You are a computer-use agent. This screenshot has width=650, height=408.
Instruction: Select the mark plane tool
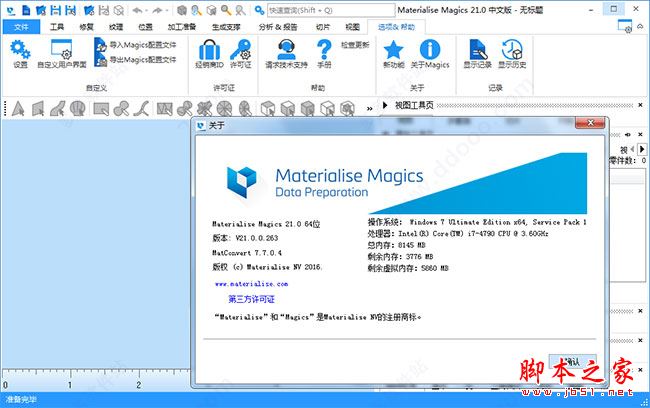click(x=38, y=109)
